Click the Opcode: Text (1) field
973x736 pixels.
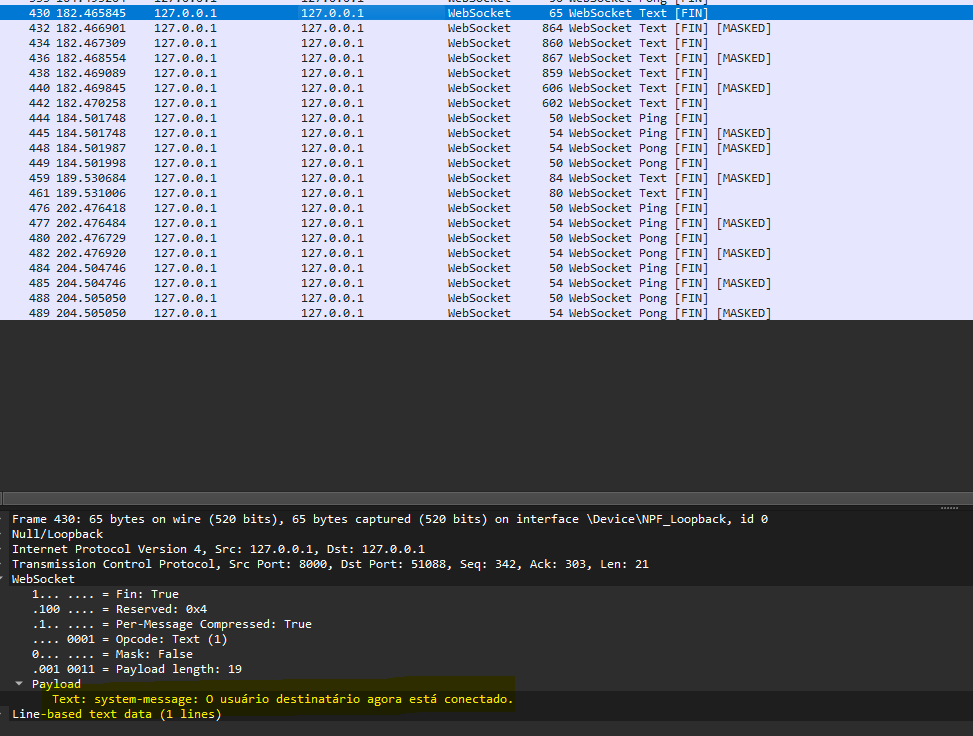click(x=129, y=639)
